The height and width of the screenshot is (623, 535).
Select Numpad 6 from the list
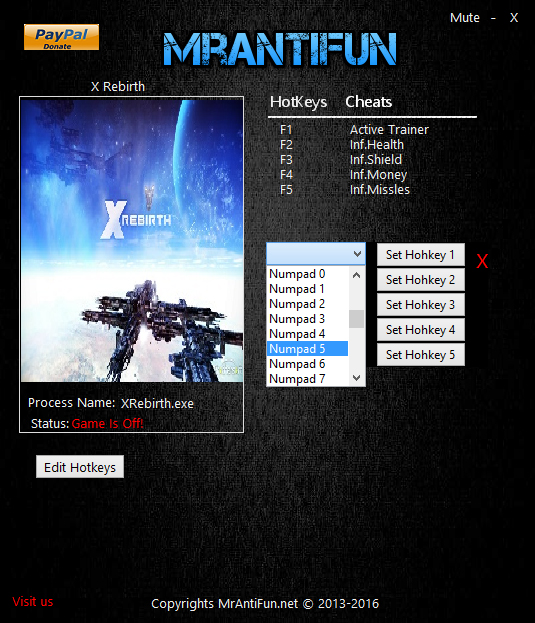click(x=308, y=364)
